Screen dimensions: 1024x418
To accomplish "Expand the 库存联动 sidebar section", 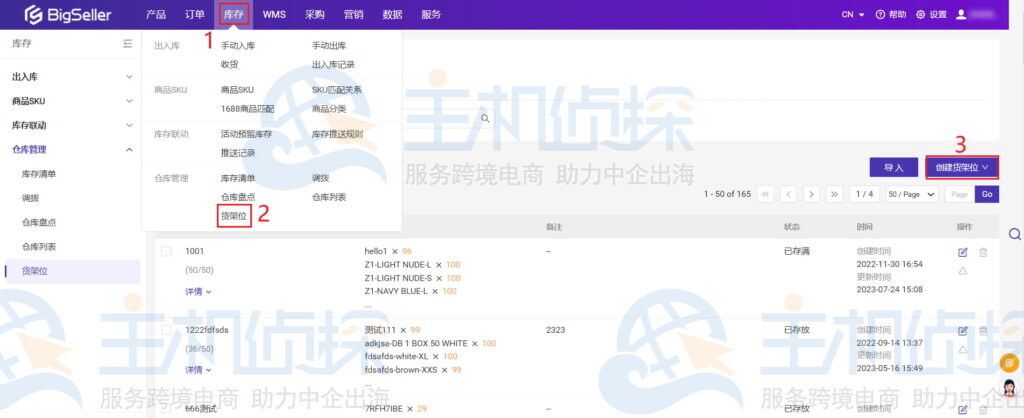I will pos(129,125).
